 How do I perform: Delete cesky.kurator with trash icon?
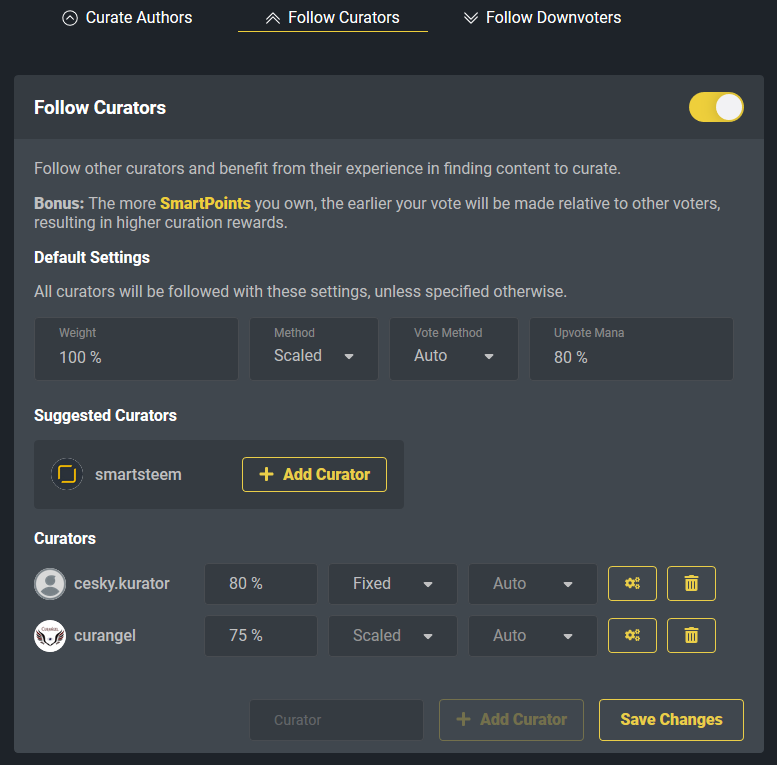pos(691,583)
